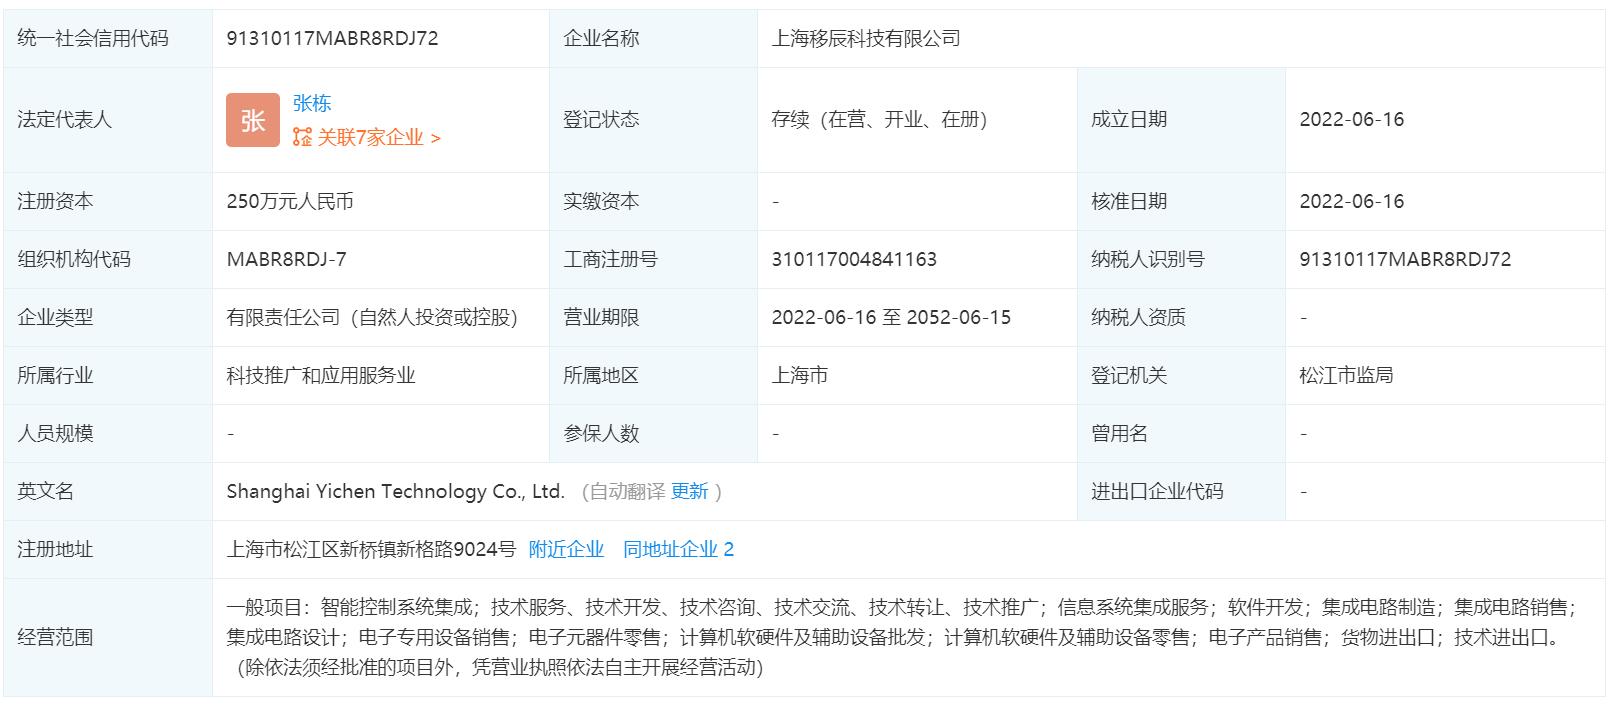Click the 注册地址 label cell
Image resolution: width=1610 pixels, height=708 pixels.
coord(107,549)
